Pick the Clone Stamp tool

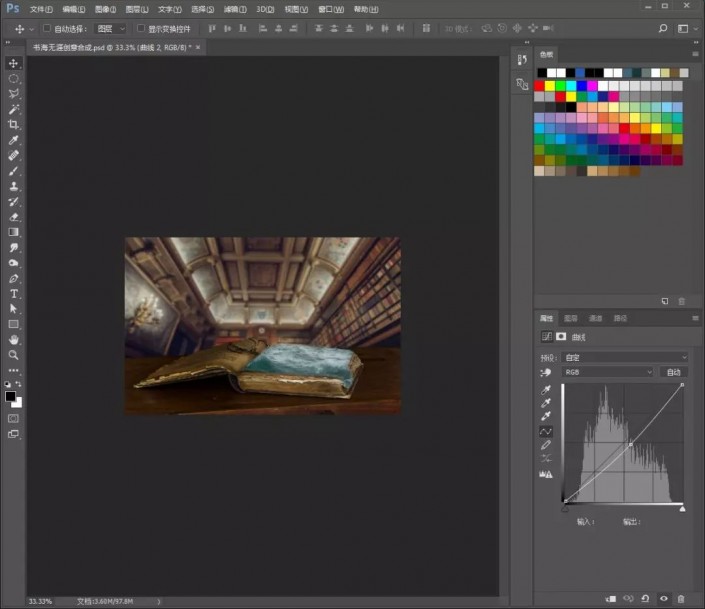[13, 186]
